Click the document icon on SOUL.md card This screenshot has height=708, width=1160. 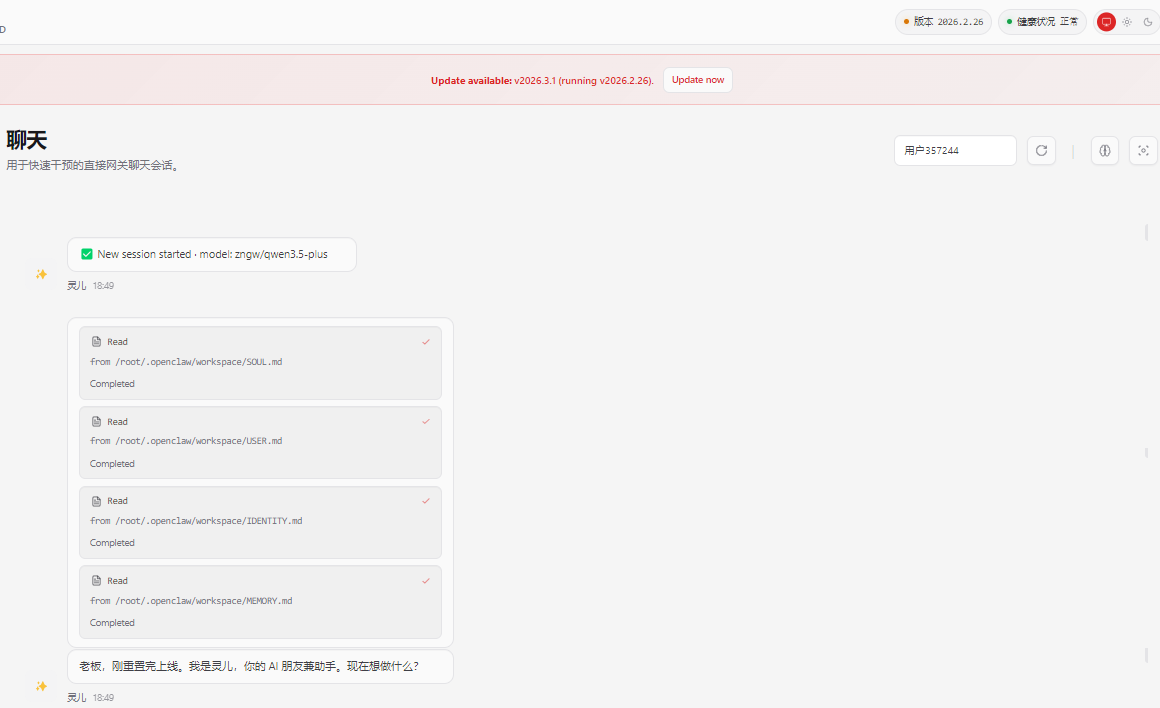coord(96,342)
